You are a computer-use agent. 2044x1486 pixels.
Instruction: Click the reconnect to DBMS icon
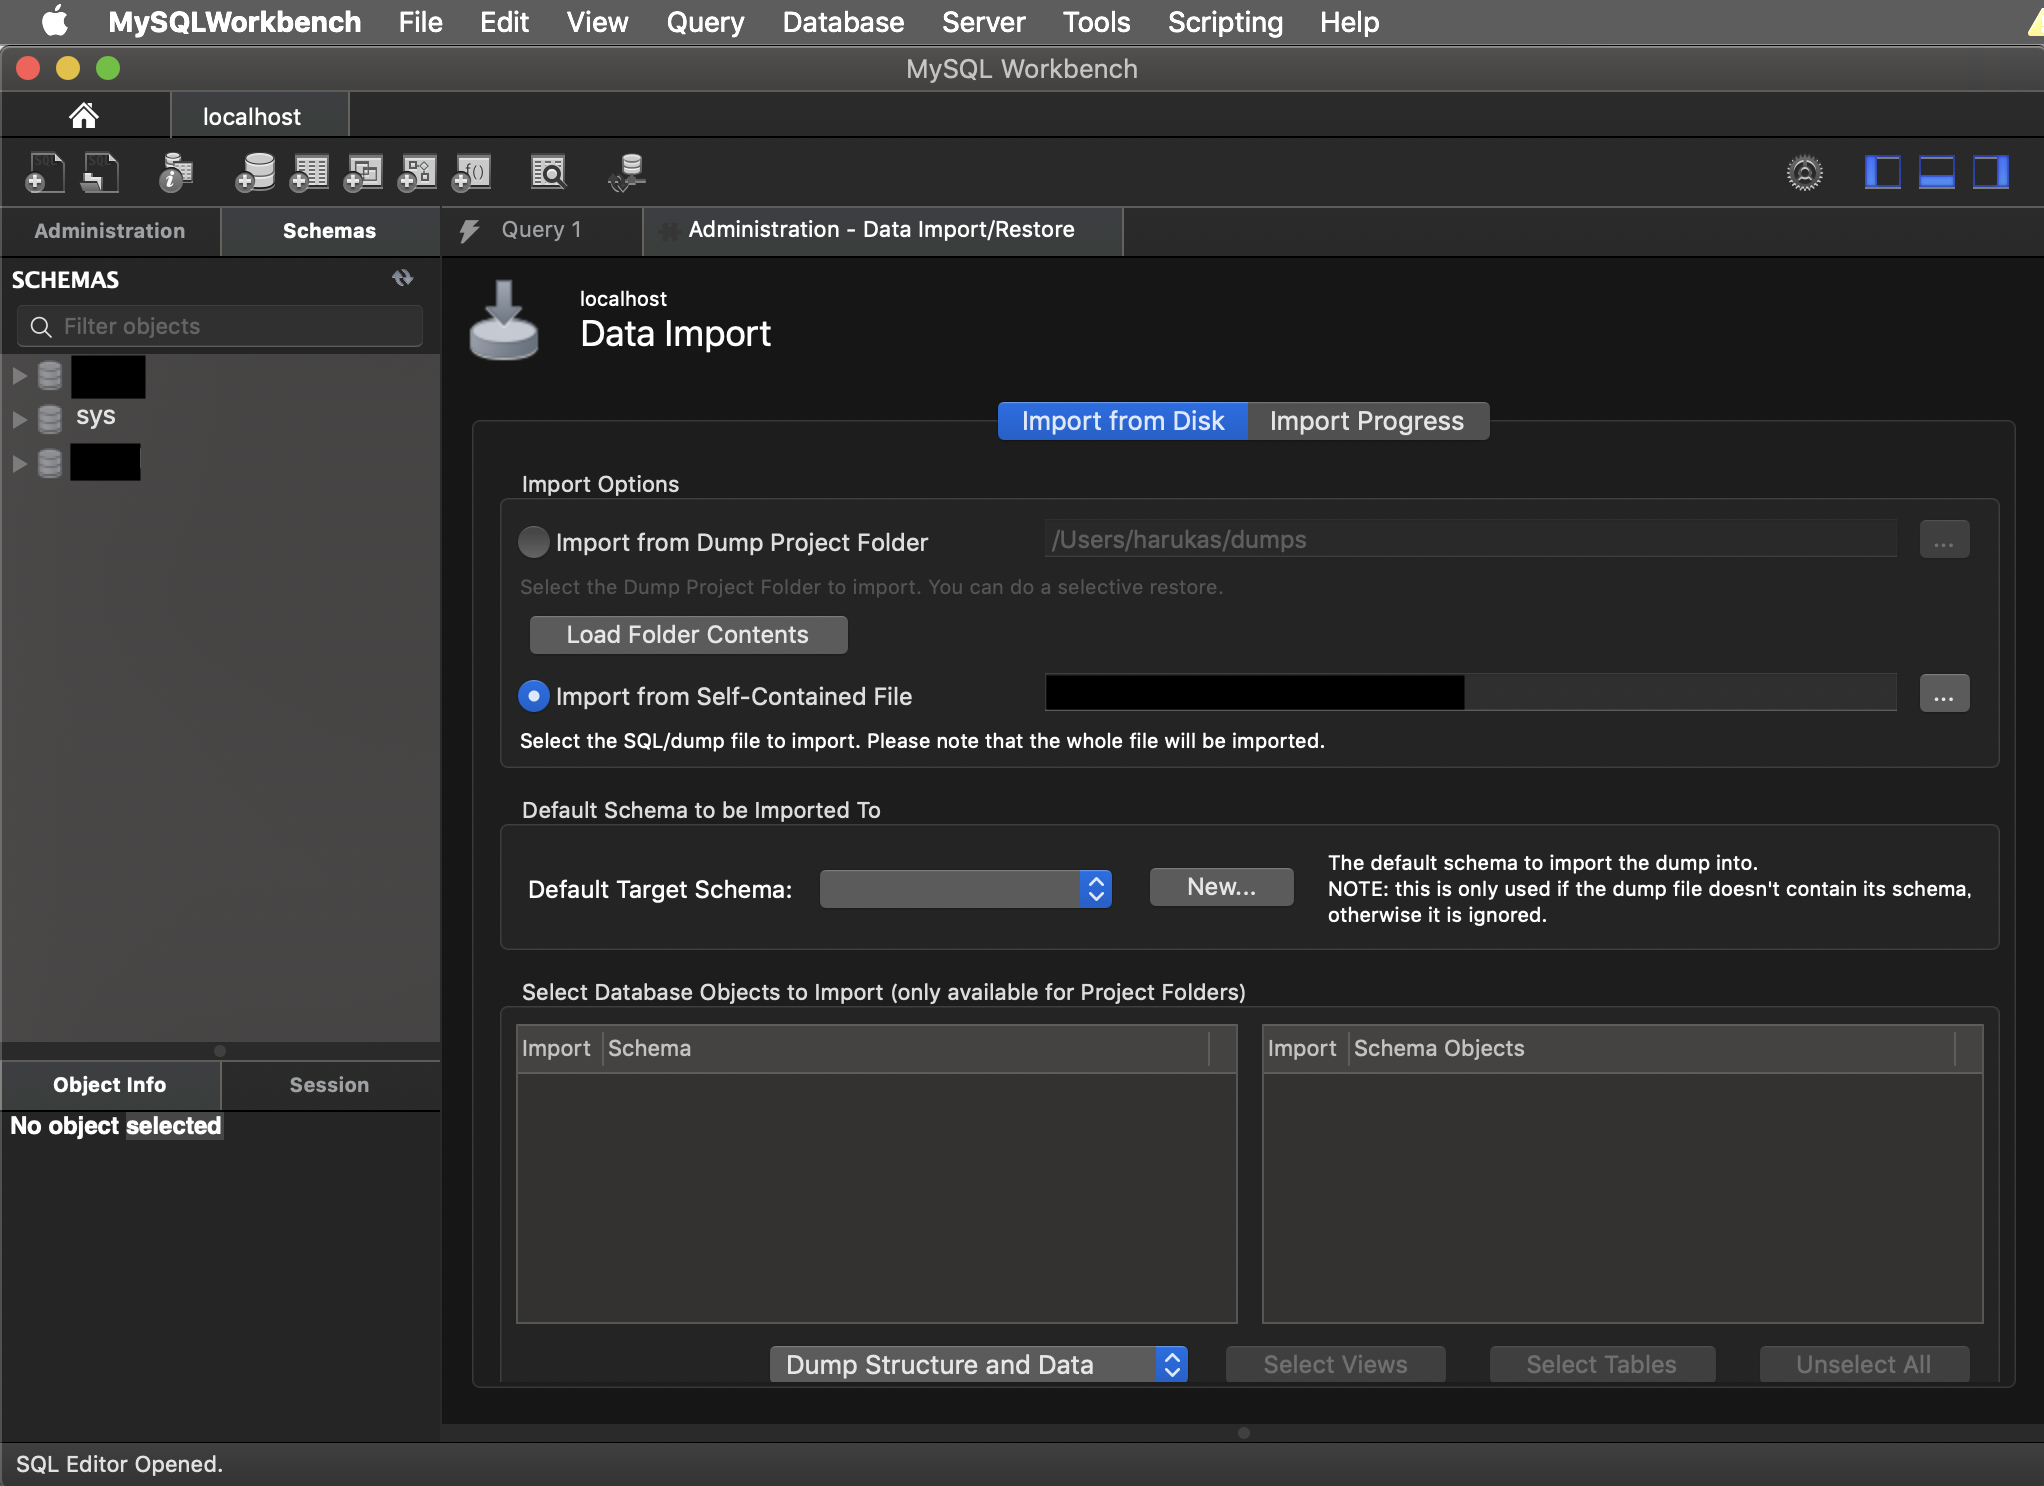[628, 173]
